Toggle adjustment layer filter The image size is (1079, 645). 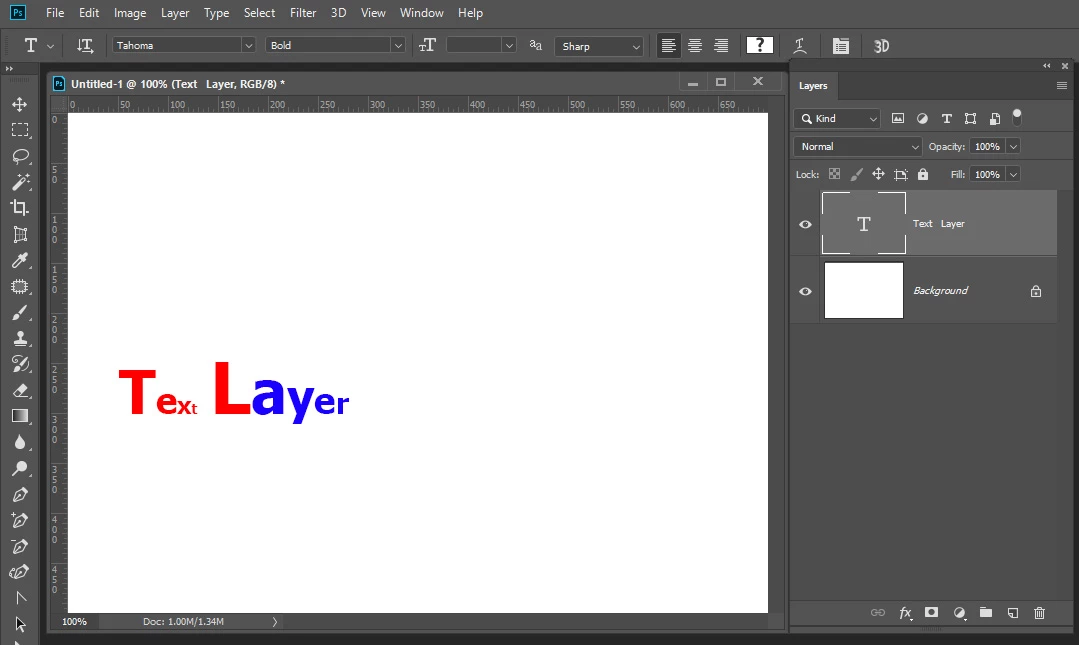click(x=922, y=118)
